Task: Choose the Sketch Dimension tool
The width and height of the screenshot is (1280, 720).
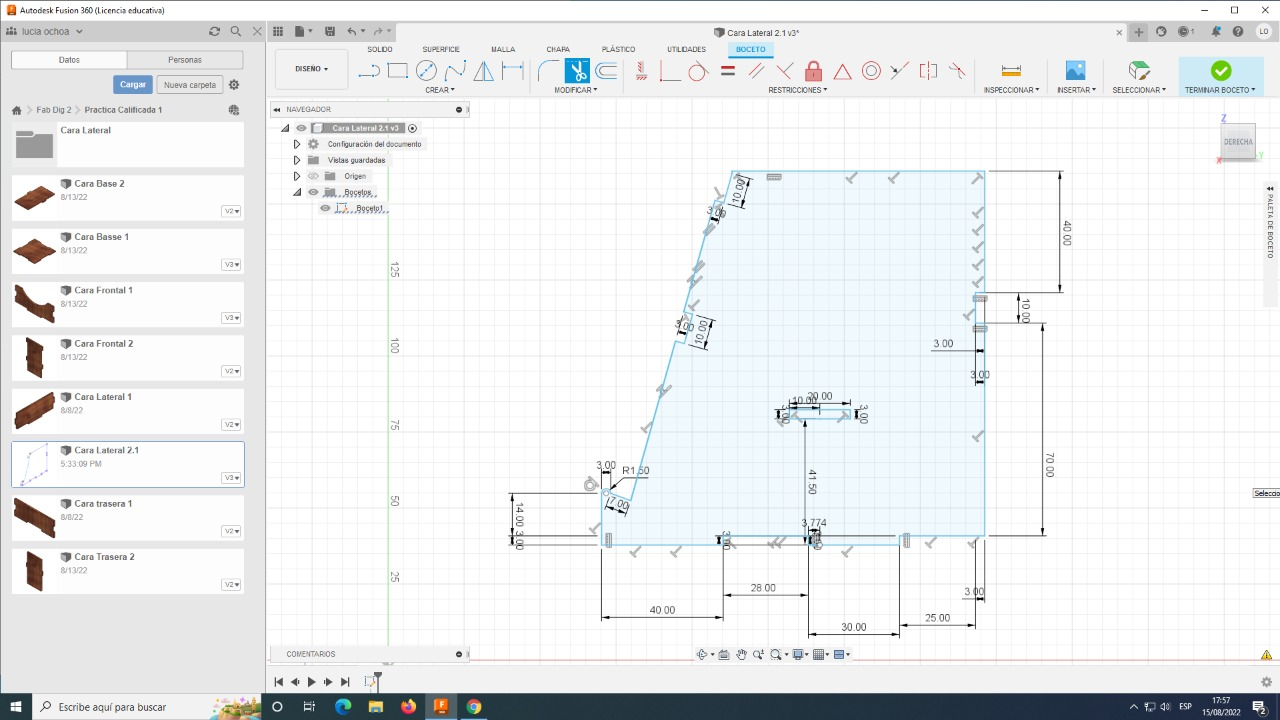Action: coord(513,71)
